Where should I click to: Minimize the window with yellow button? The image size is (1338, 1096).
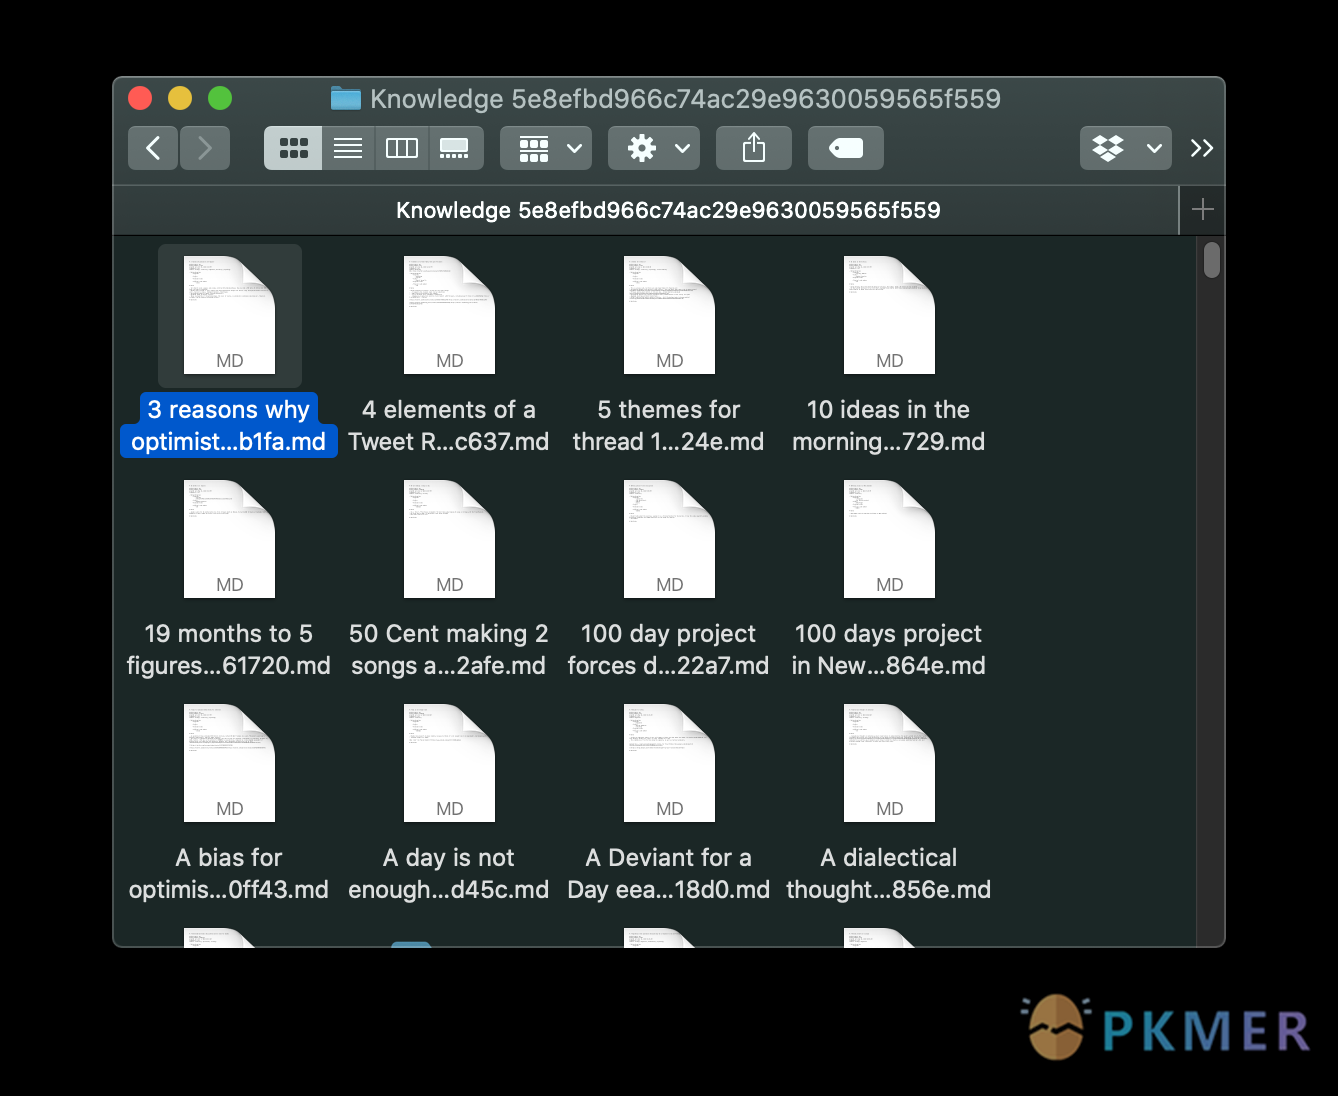click(x=180, y=98)
